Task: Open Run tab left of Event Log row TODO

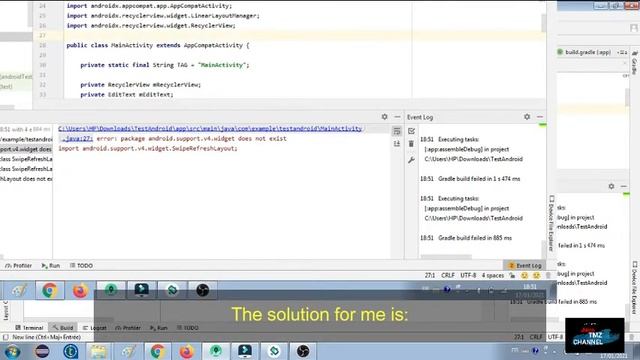Action: [51, 266]
